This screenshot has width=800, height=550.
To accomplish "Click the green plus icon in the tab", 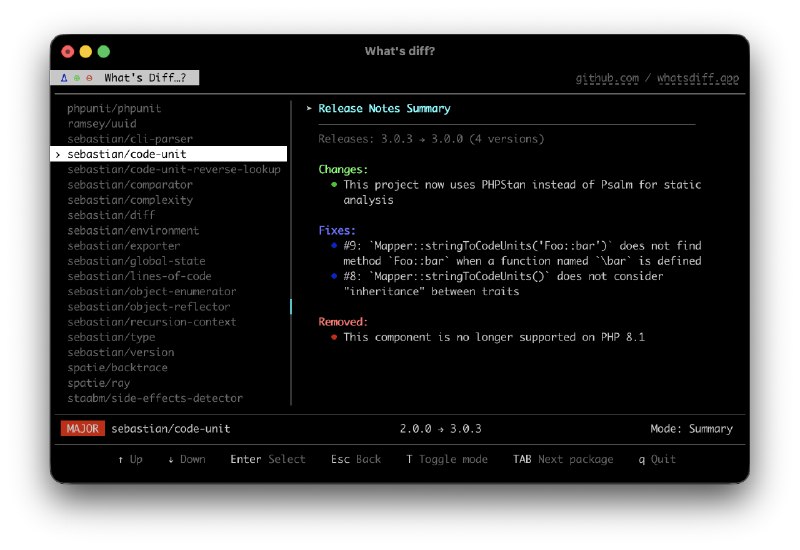I will click(77, 78).
